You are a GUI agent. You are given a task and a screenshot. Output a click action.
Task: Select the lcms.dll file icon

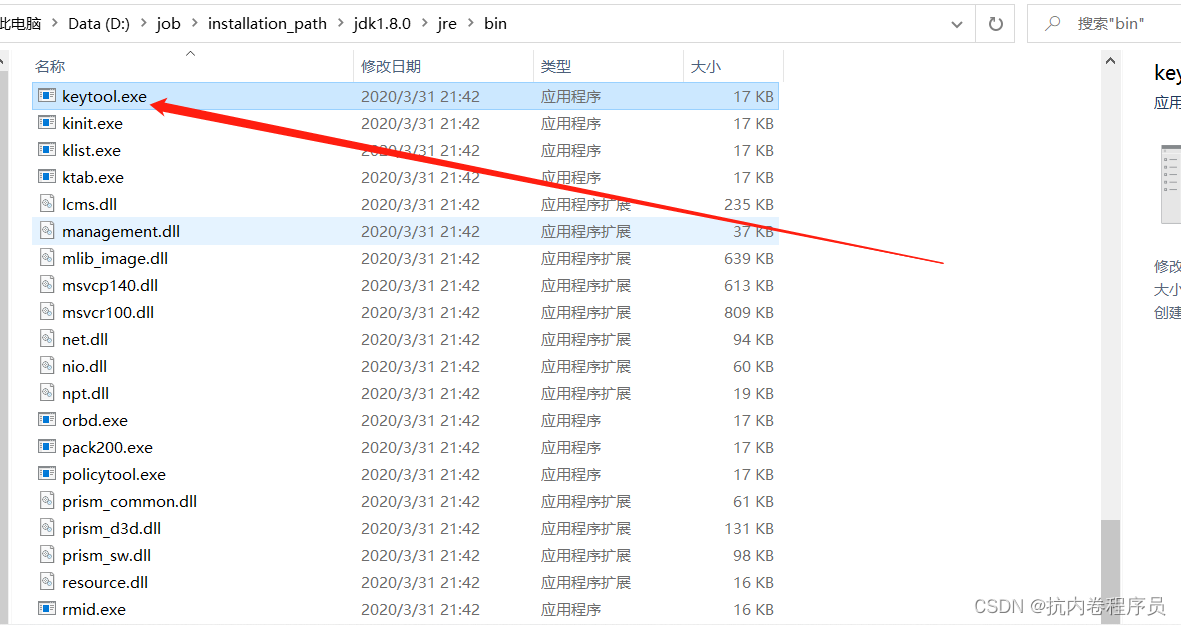pyautogui.click(x=47, y=204)
